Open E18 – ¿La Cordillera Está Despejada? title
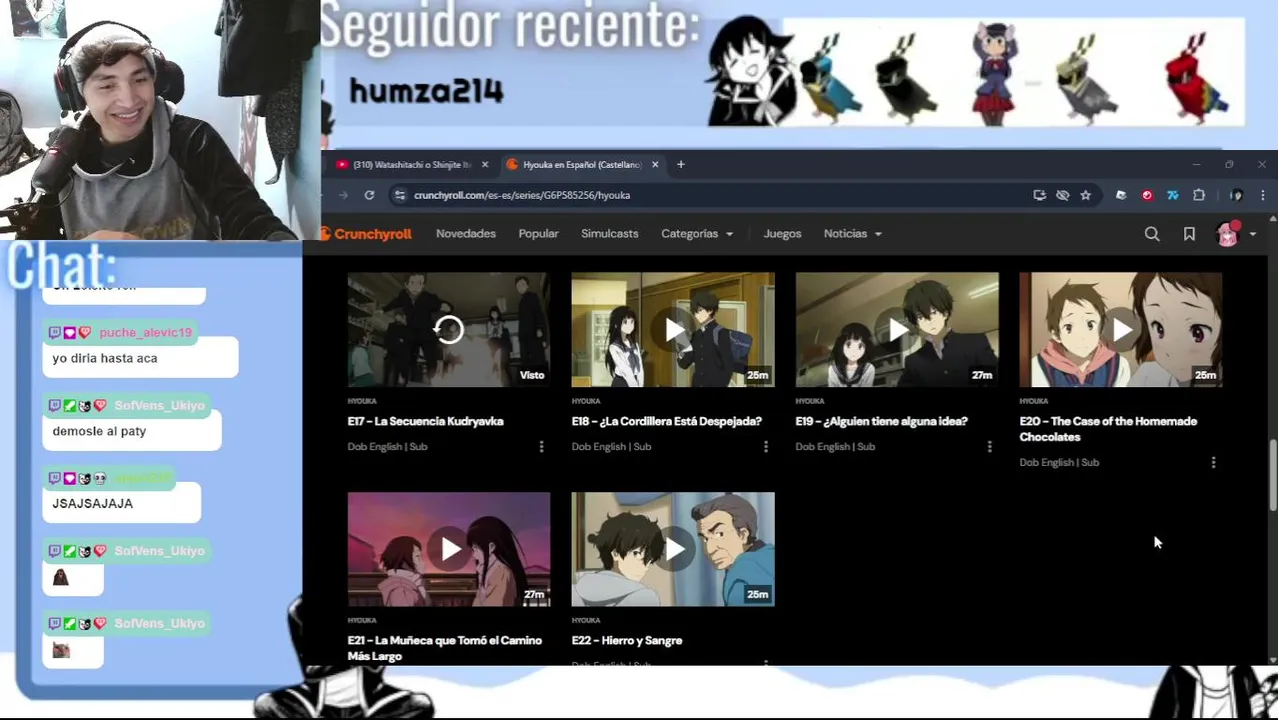Viewport: 1278px width, 720px height. (x=667, y=421)
